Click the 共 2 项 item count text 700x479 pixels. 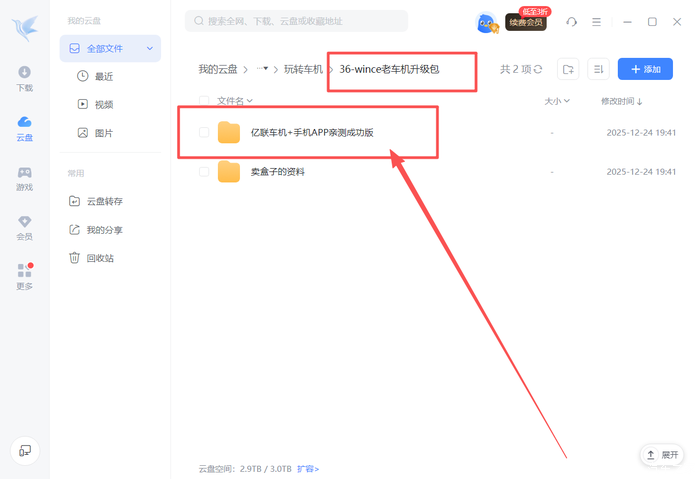pyautogui.click(x=516, y=69)
